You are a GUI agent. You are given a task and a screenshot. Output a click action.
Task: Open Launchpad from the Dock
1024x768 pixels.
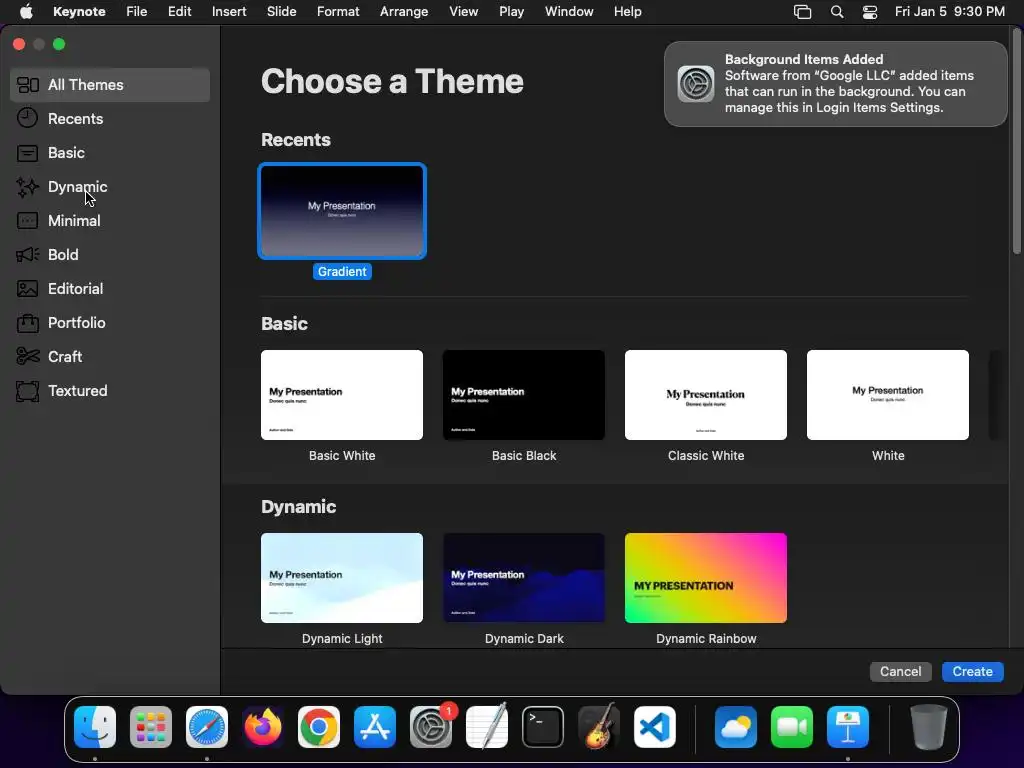point(151,727)
